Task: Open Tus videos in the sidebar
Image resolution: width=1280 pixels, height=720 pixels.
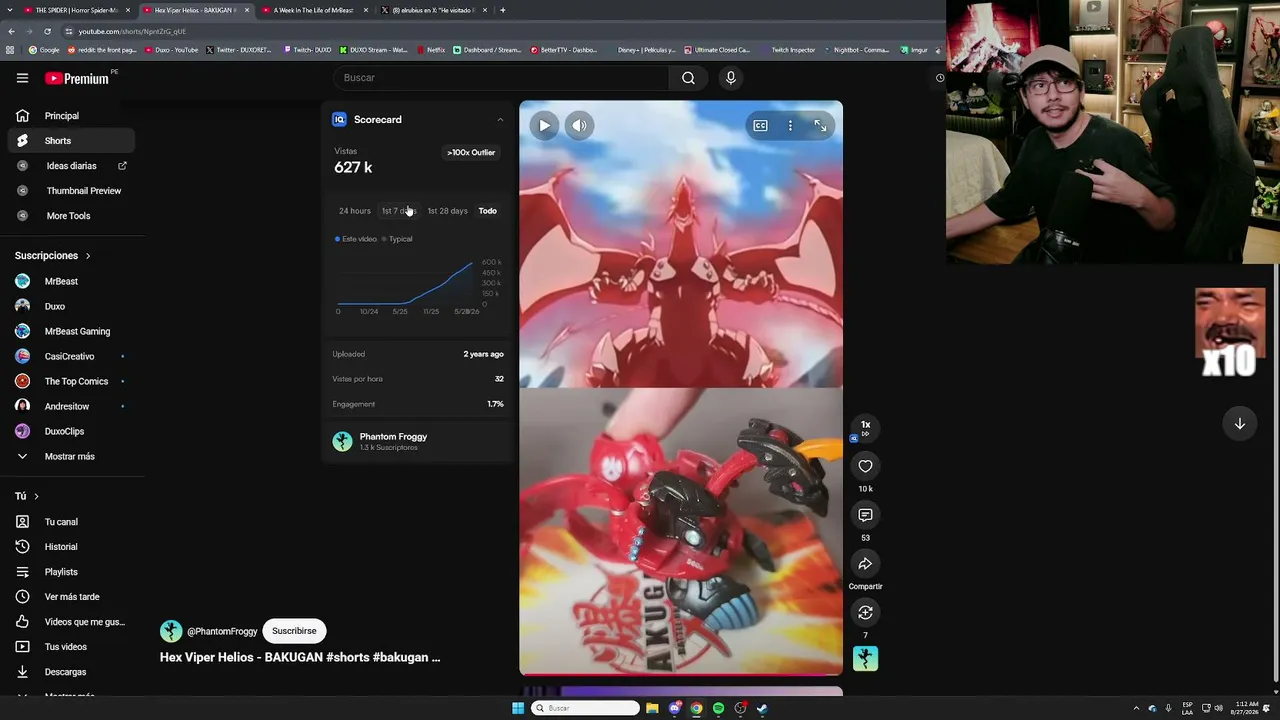Action: pyautogui.click(x=71, y=647)
